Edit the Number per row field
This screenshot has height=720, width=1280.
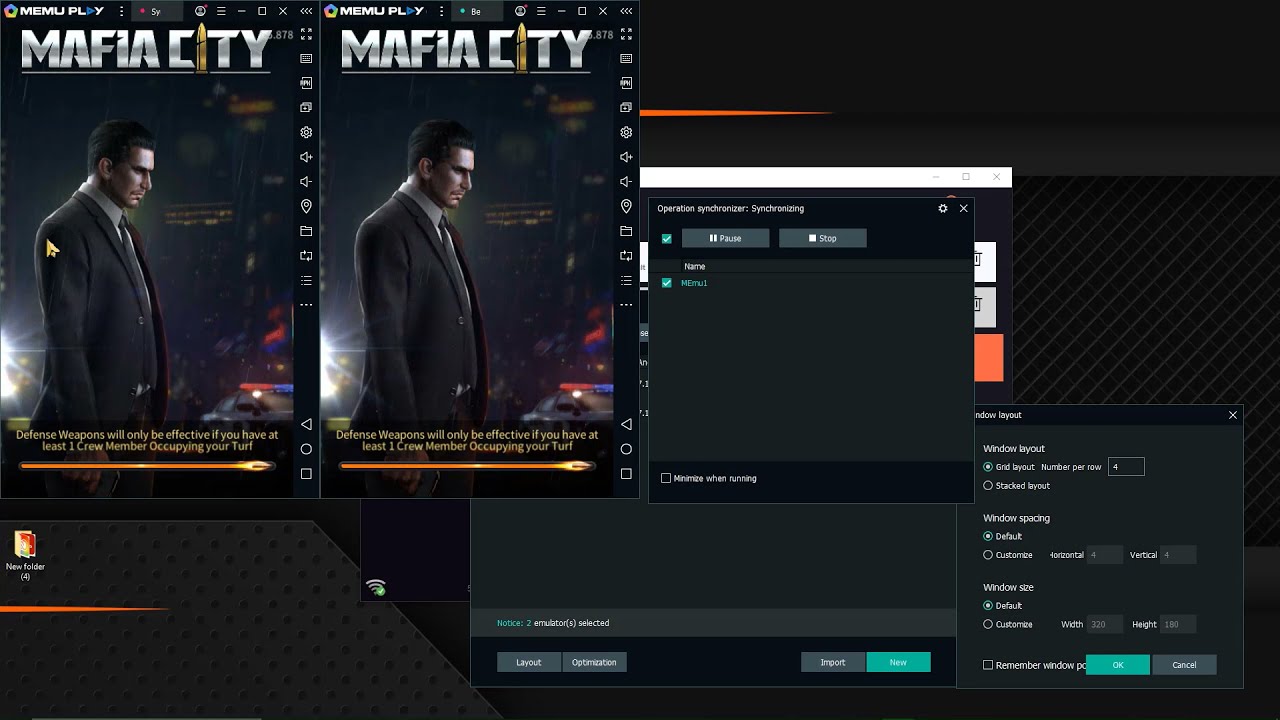[1126, 467]
